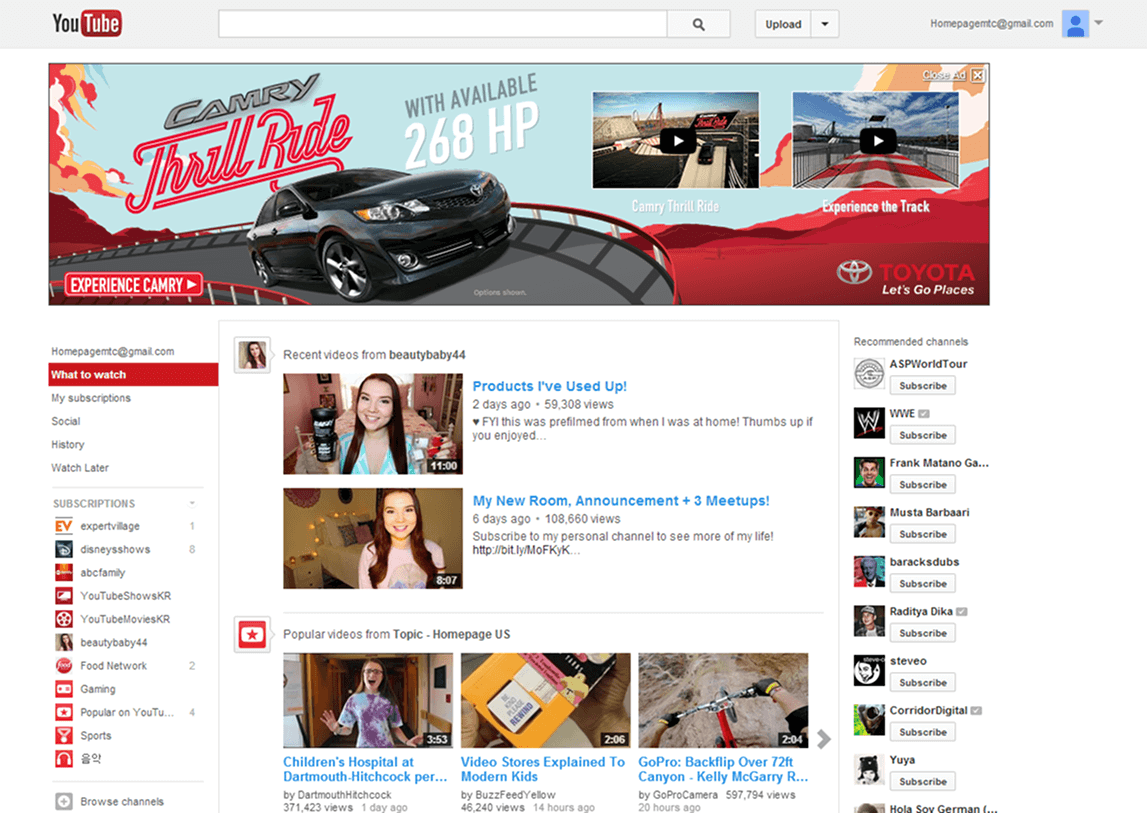Subscribe to the steveo channel
This screenshot has width=1147, height=813.
(x=922, y=683)
